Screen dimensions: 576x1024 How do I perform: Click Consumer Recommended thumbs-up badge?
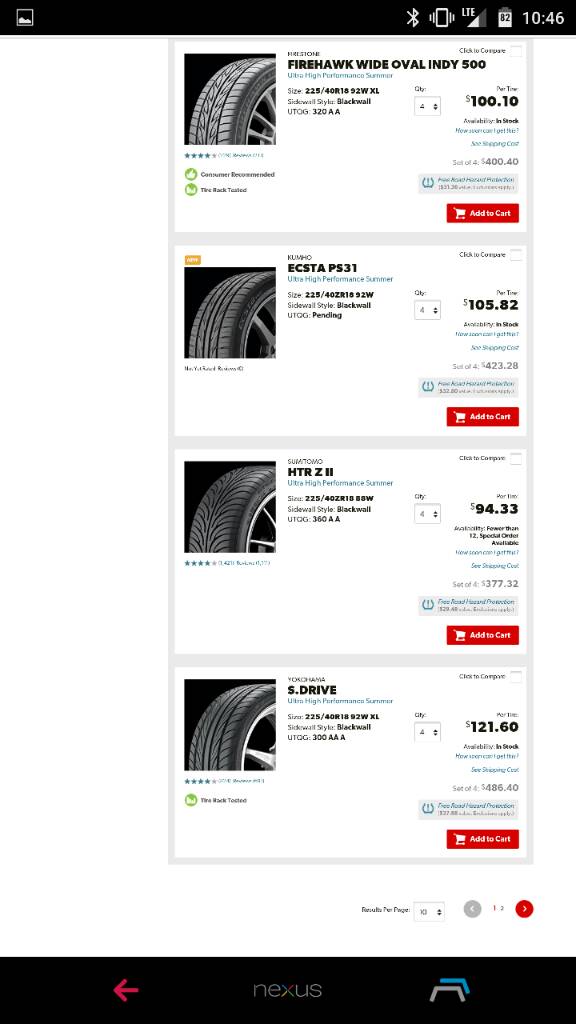click(191, 174)
